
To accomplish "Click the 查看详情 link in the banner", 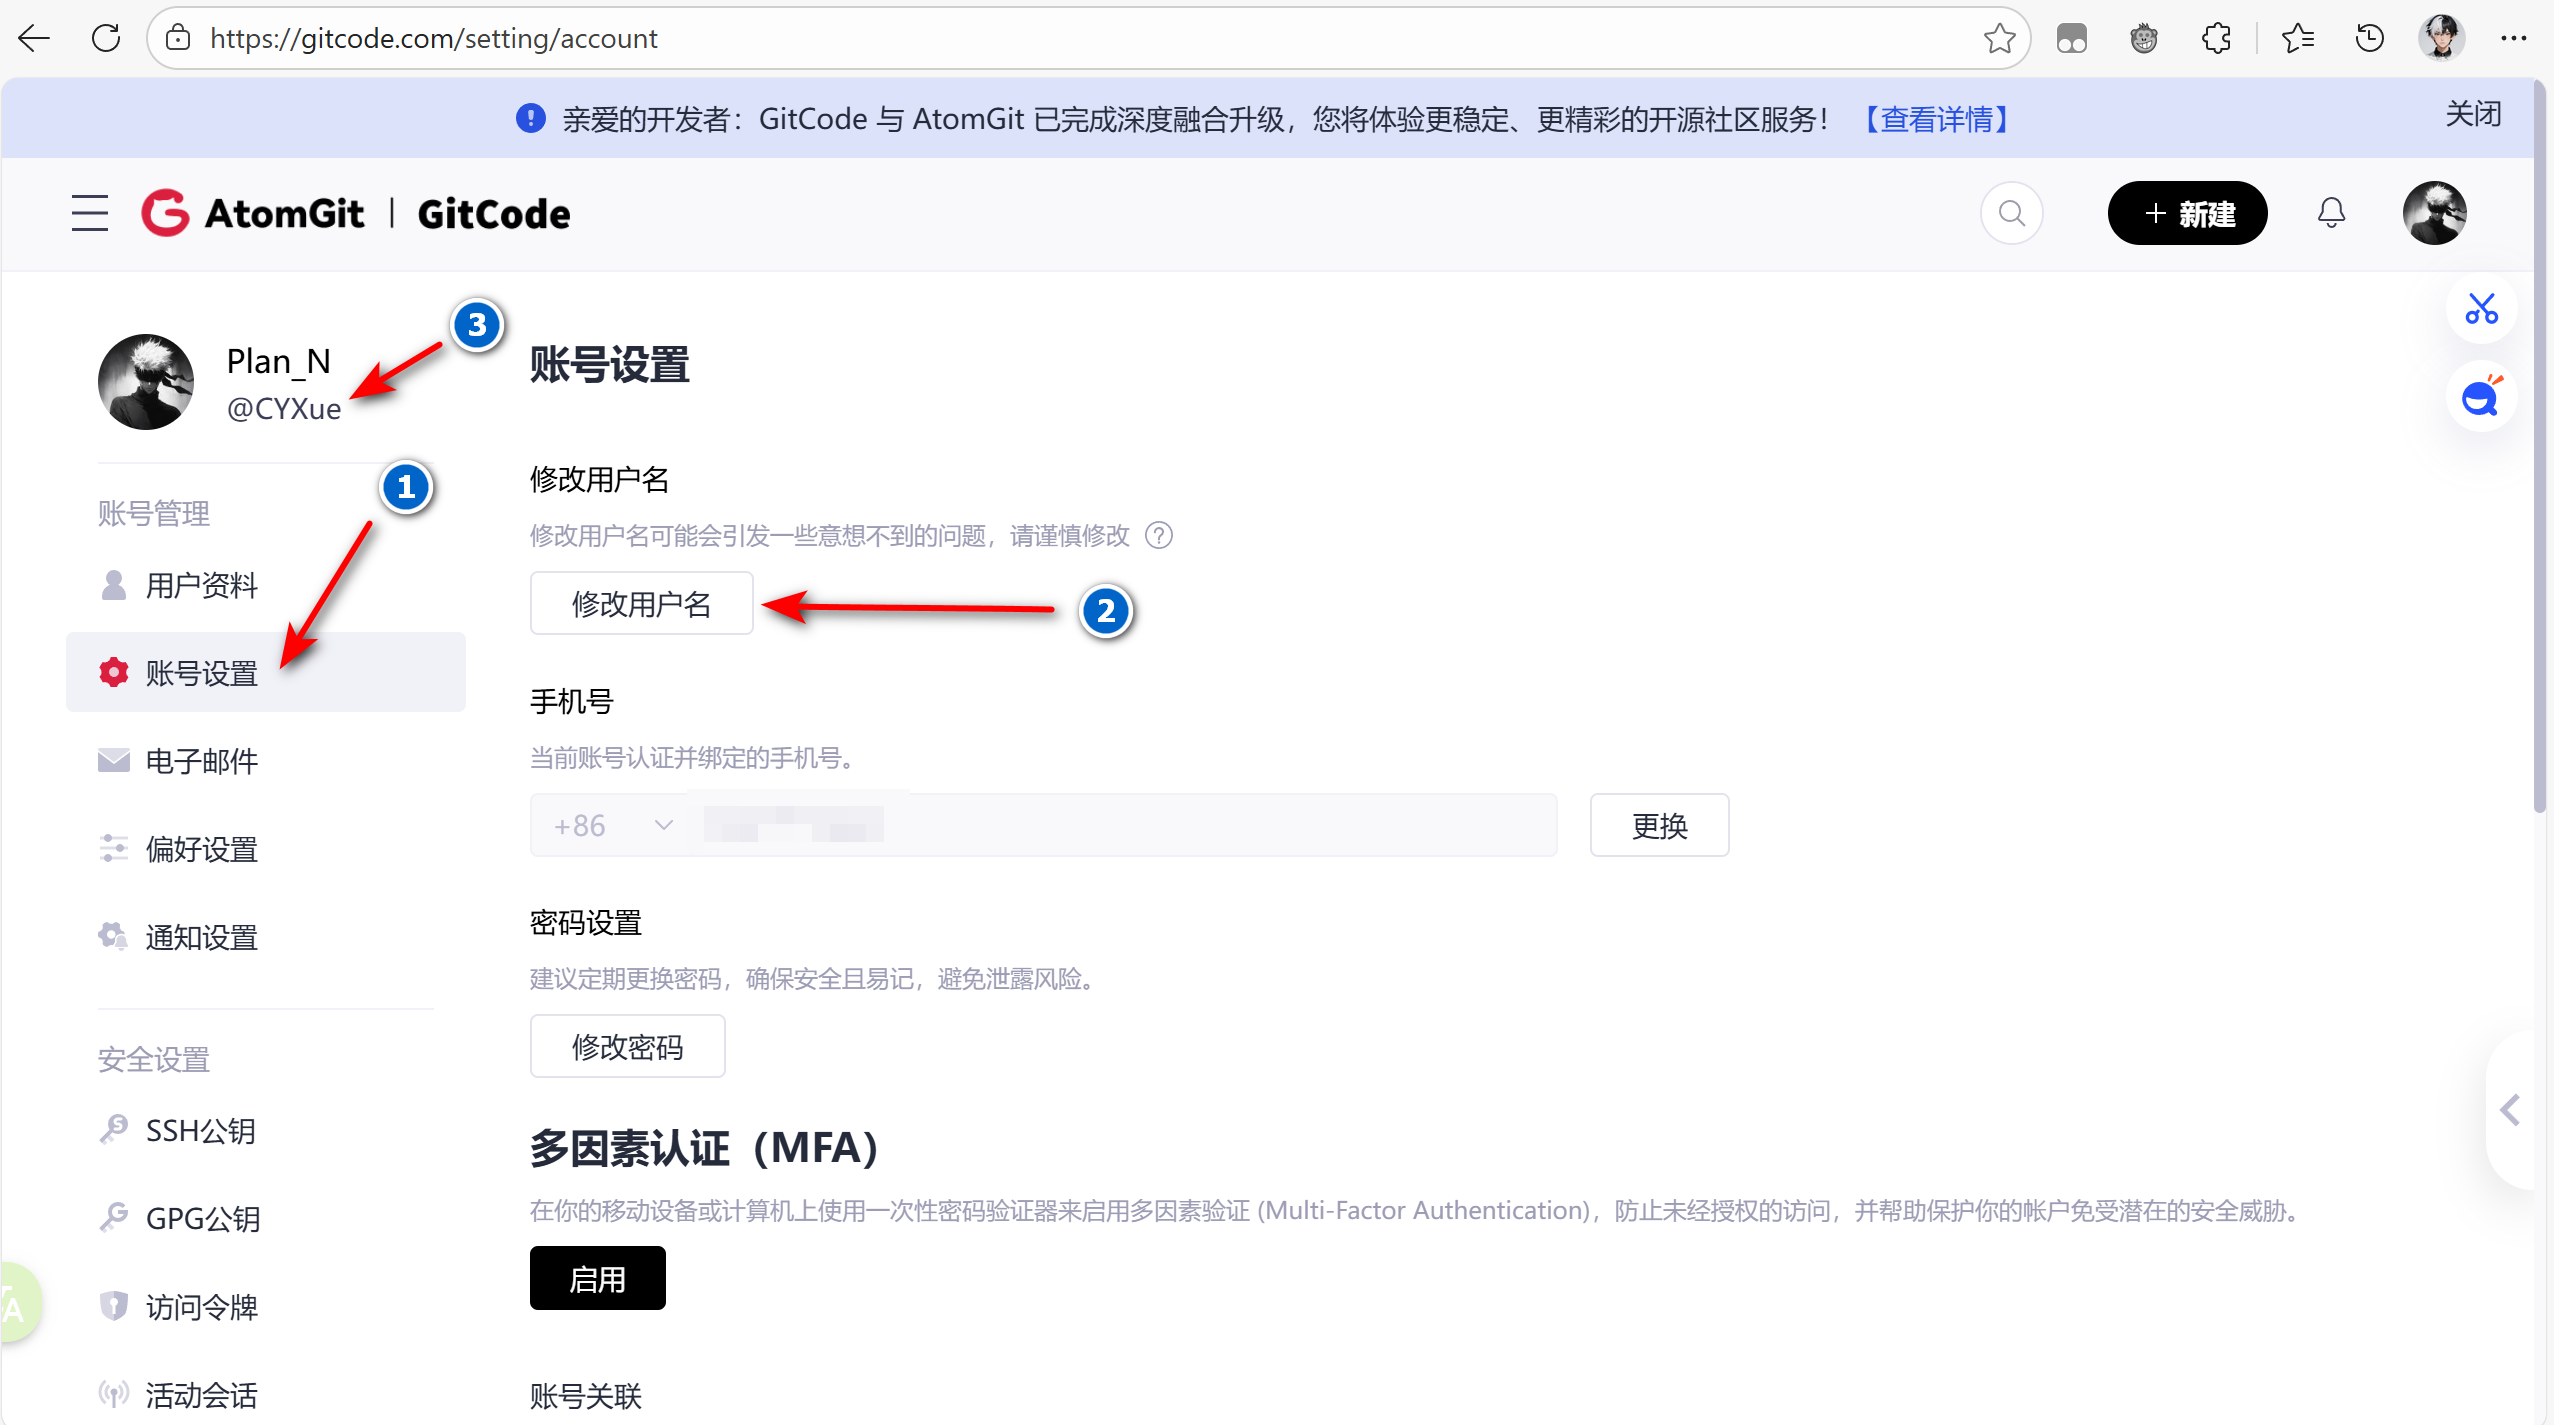I will (1937, 119).
